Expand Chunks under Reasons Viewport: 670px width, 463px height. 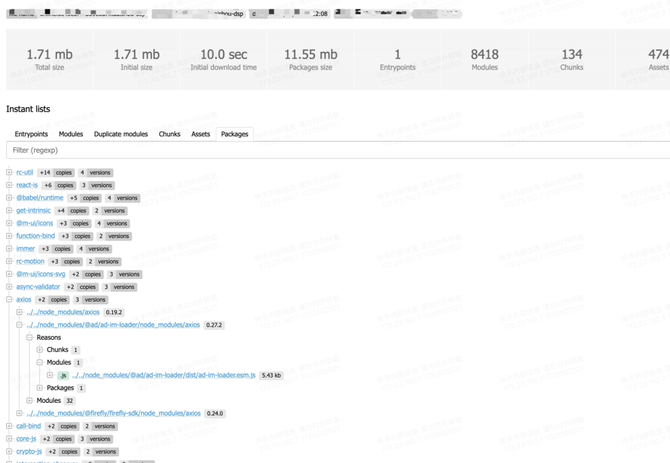(x=40, y=350)
